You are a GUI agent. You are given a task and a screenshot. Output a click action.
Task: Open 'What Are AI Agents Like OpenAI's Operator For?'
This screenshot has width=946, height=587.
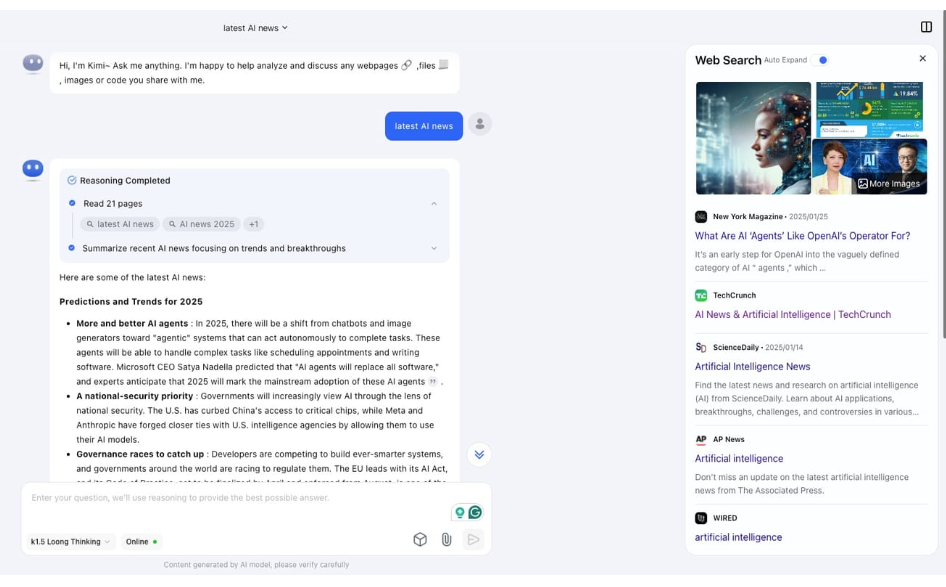click(802, 236)
